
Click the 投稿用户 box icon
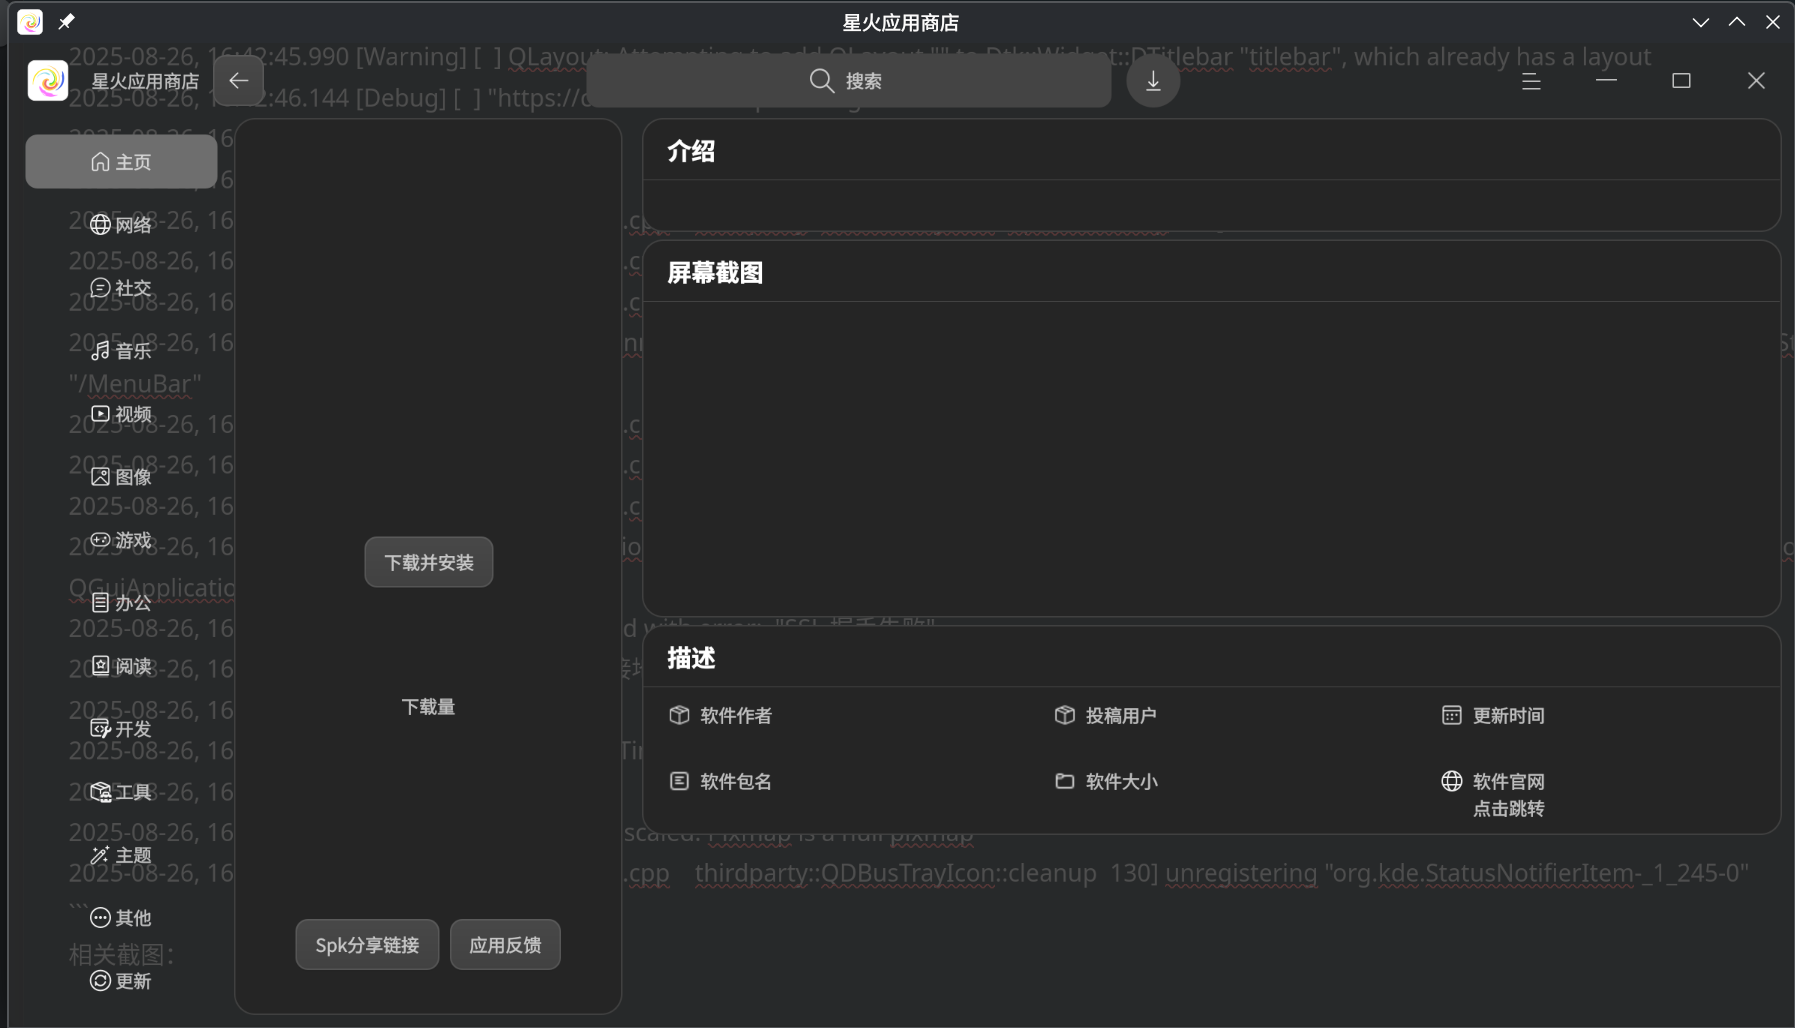click(x=1065, y=715)
